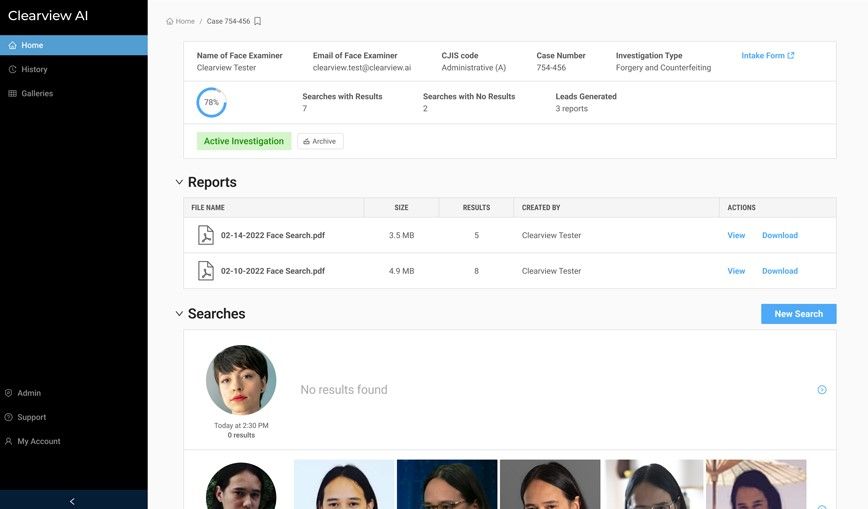868x509 pixels.
Task: Download the 02-14-2022 Face Search report
Action: 780,235
